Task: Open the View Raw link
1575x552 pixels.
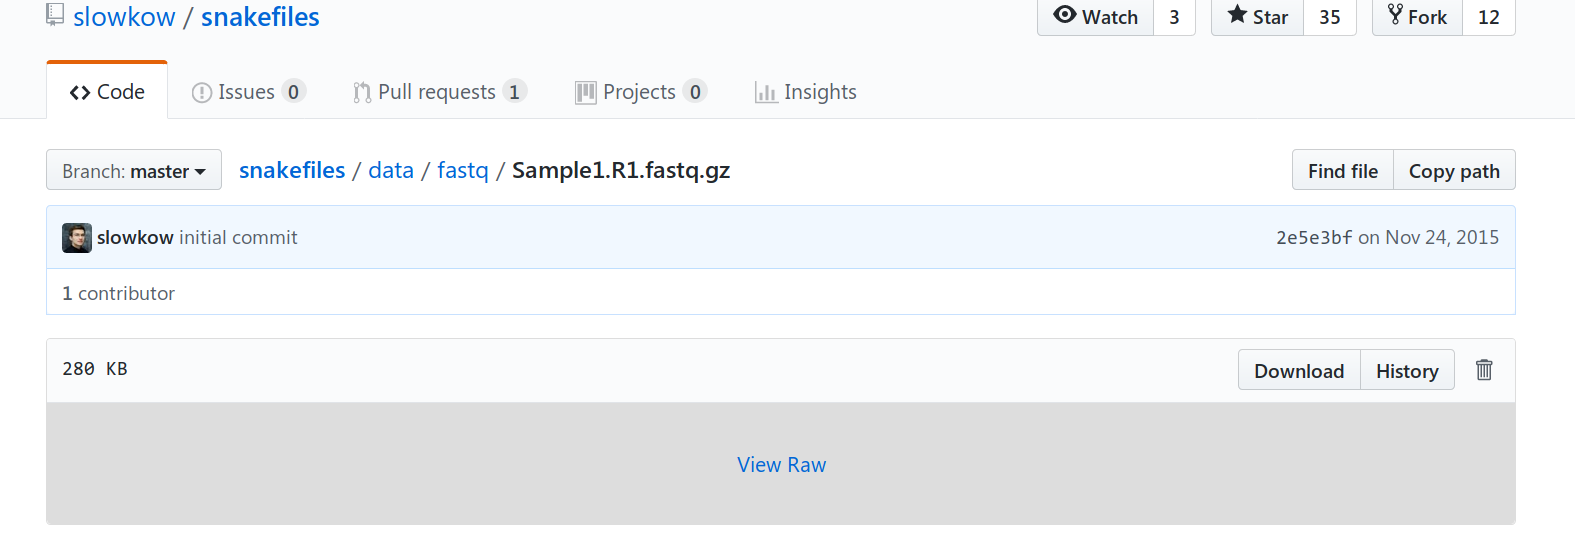Action: click(782, 465)
